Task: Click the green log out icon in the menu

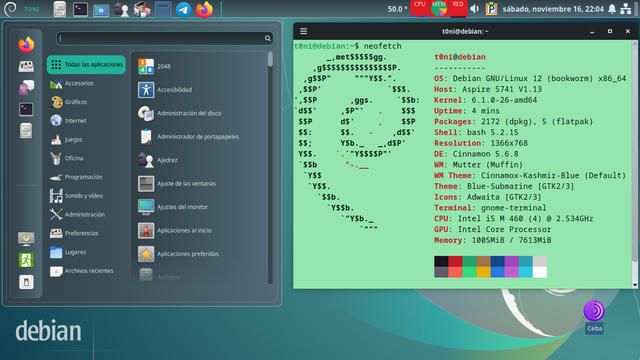Action: click(x=26, y=260)
